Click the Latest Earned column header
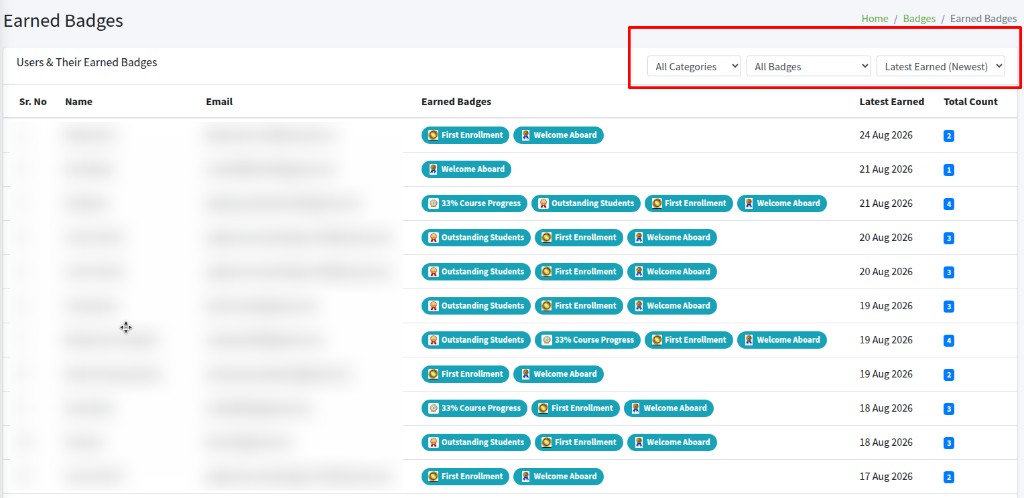Viewport: 1024px width, 498px height. point(891,102)
